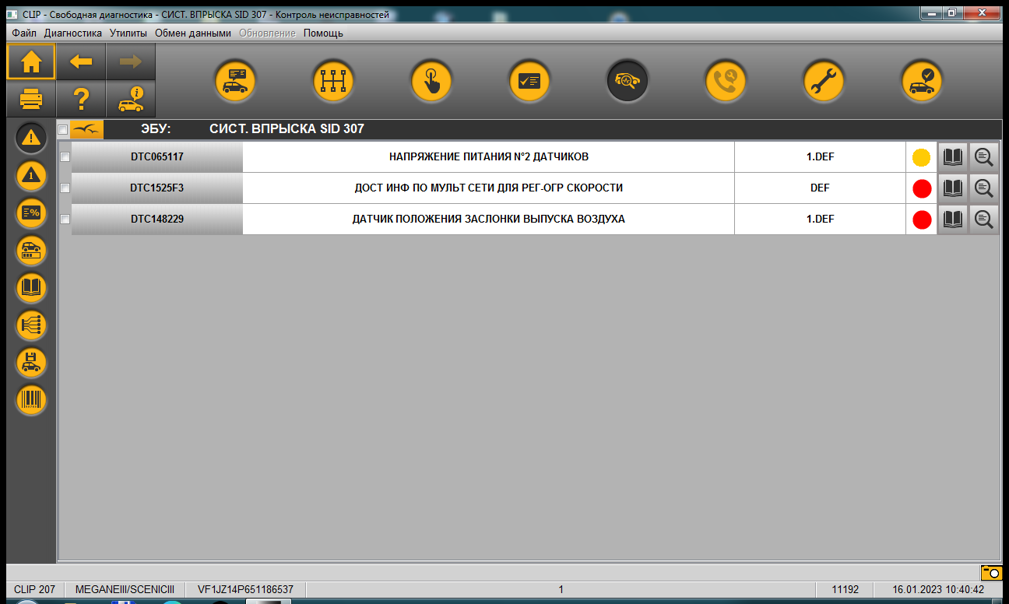Click the forward arrow button
Image resolution: width=1009 pixels, height=604 pixels.
(x=131, y=62)
